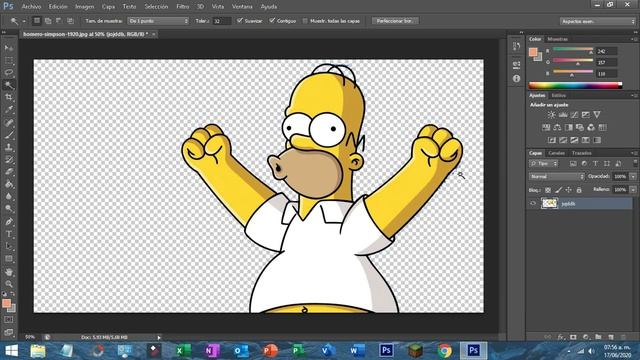This screenshot has width=640, height=360.
Task: Open the Selección menu
Action: 156,7
